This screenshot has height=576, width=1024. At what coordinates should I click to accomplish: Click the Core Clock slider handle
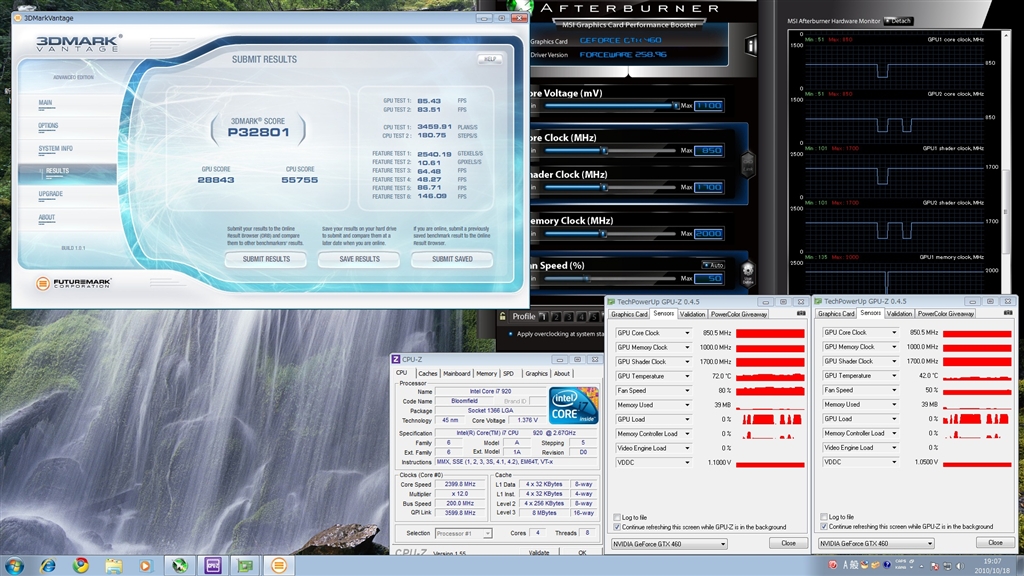604,150
